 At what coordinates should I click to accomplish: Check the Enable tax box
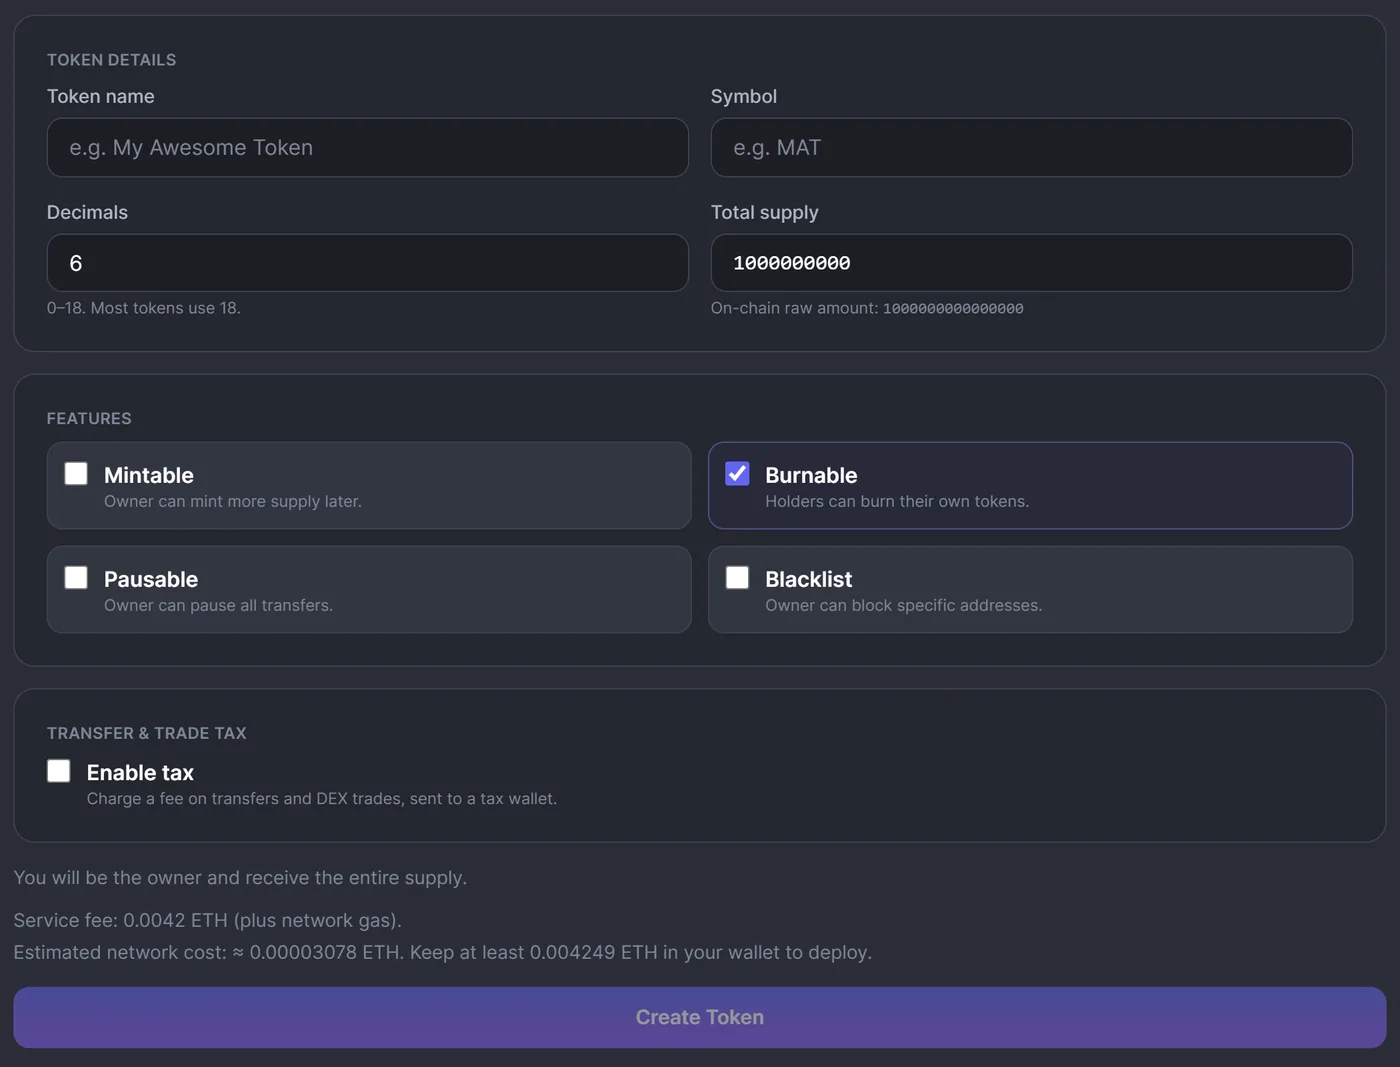pos(59,771)
